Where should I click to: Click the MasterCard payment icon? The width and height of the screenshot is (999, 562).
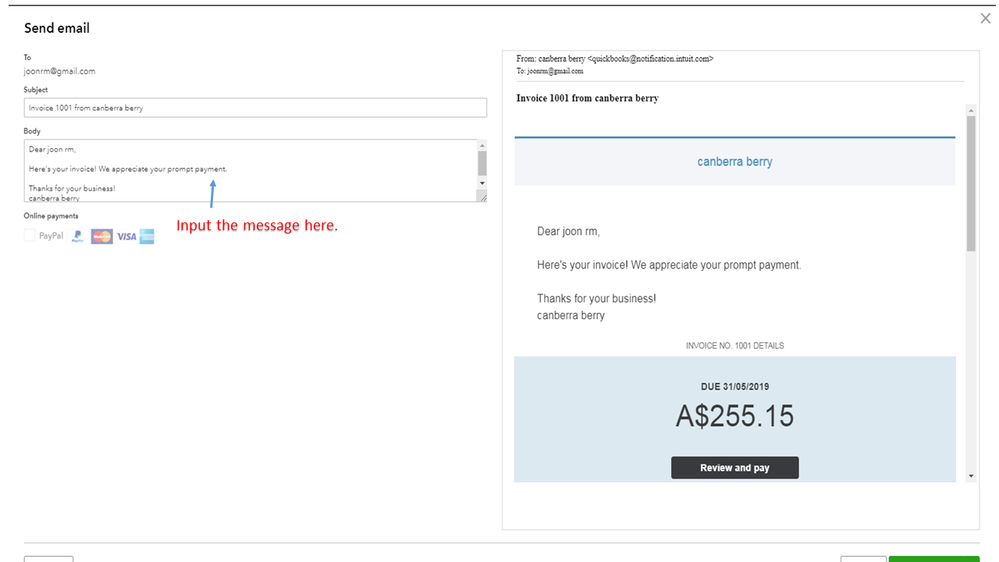pos(102,237)
